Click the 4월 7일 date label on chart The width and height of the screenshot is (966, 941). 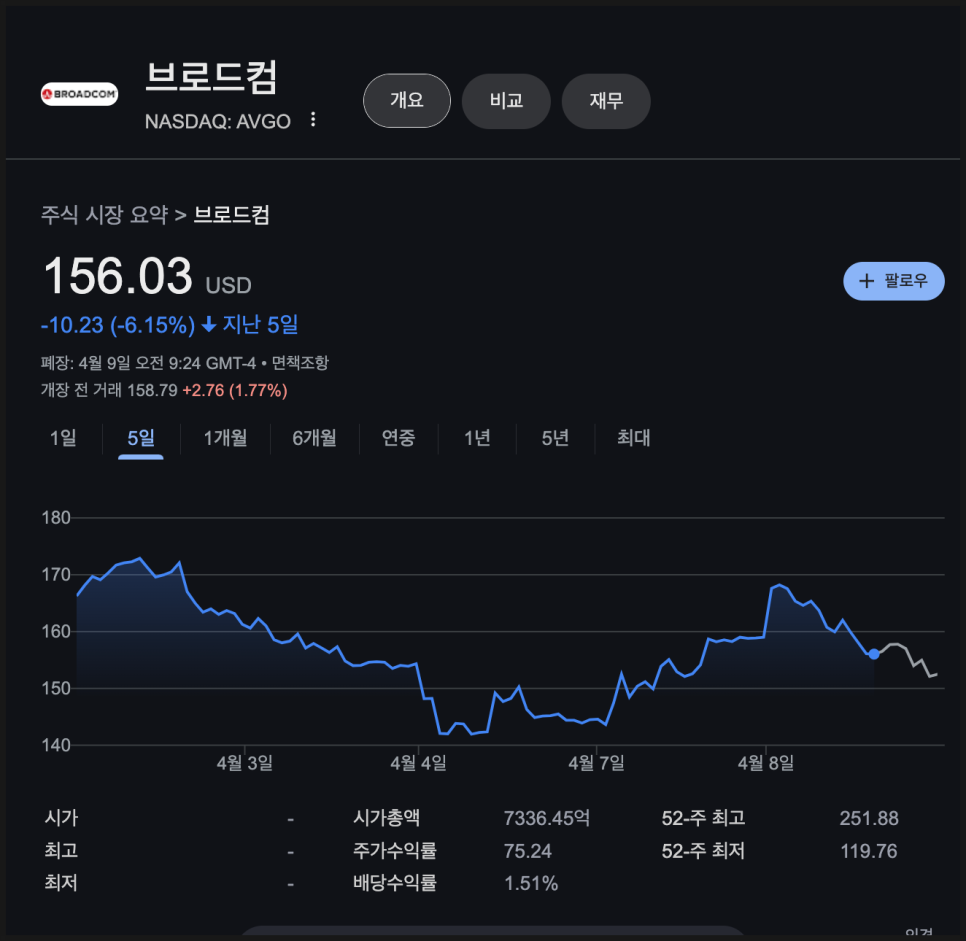point(596,764)
